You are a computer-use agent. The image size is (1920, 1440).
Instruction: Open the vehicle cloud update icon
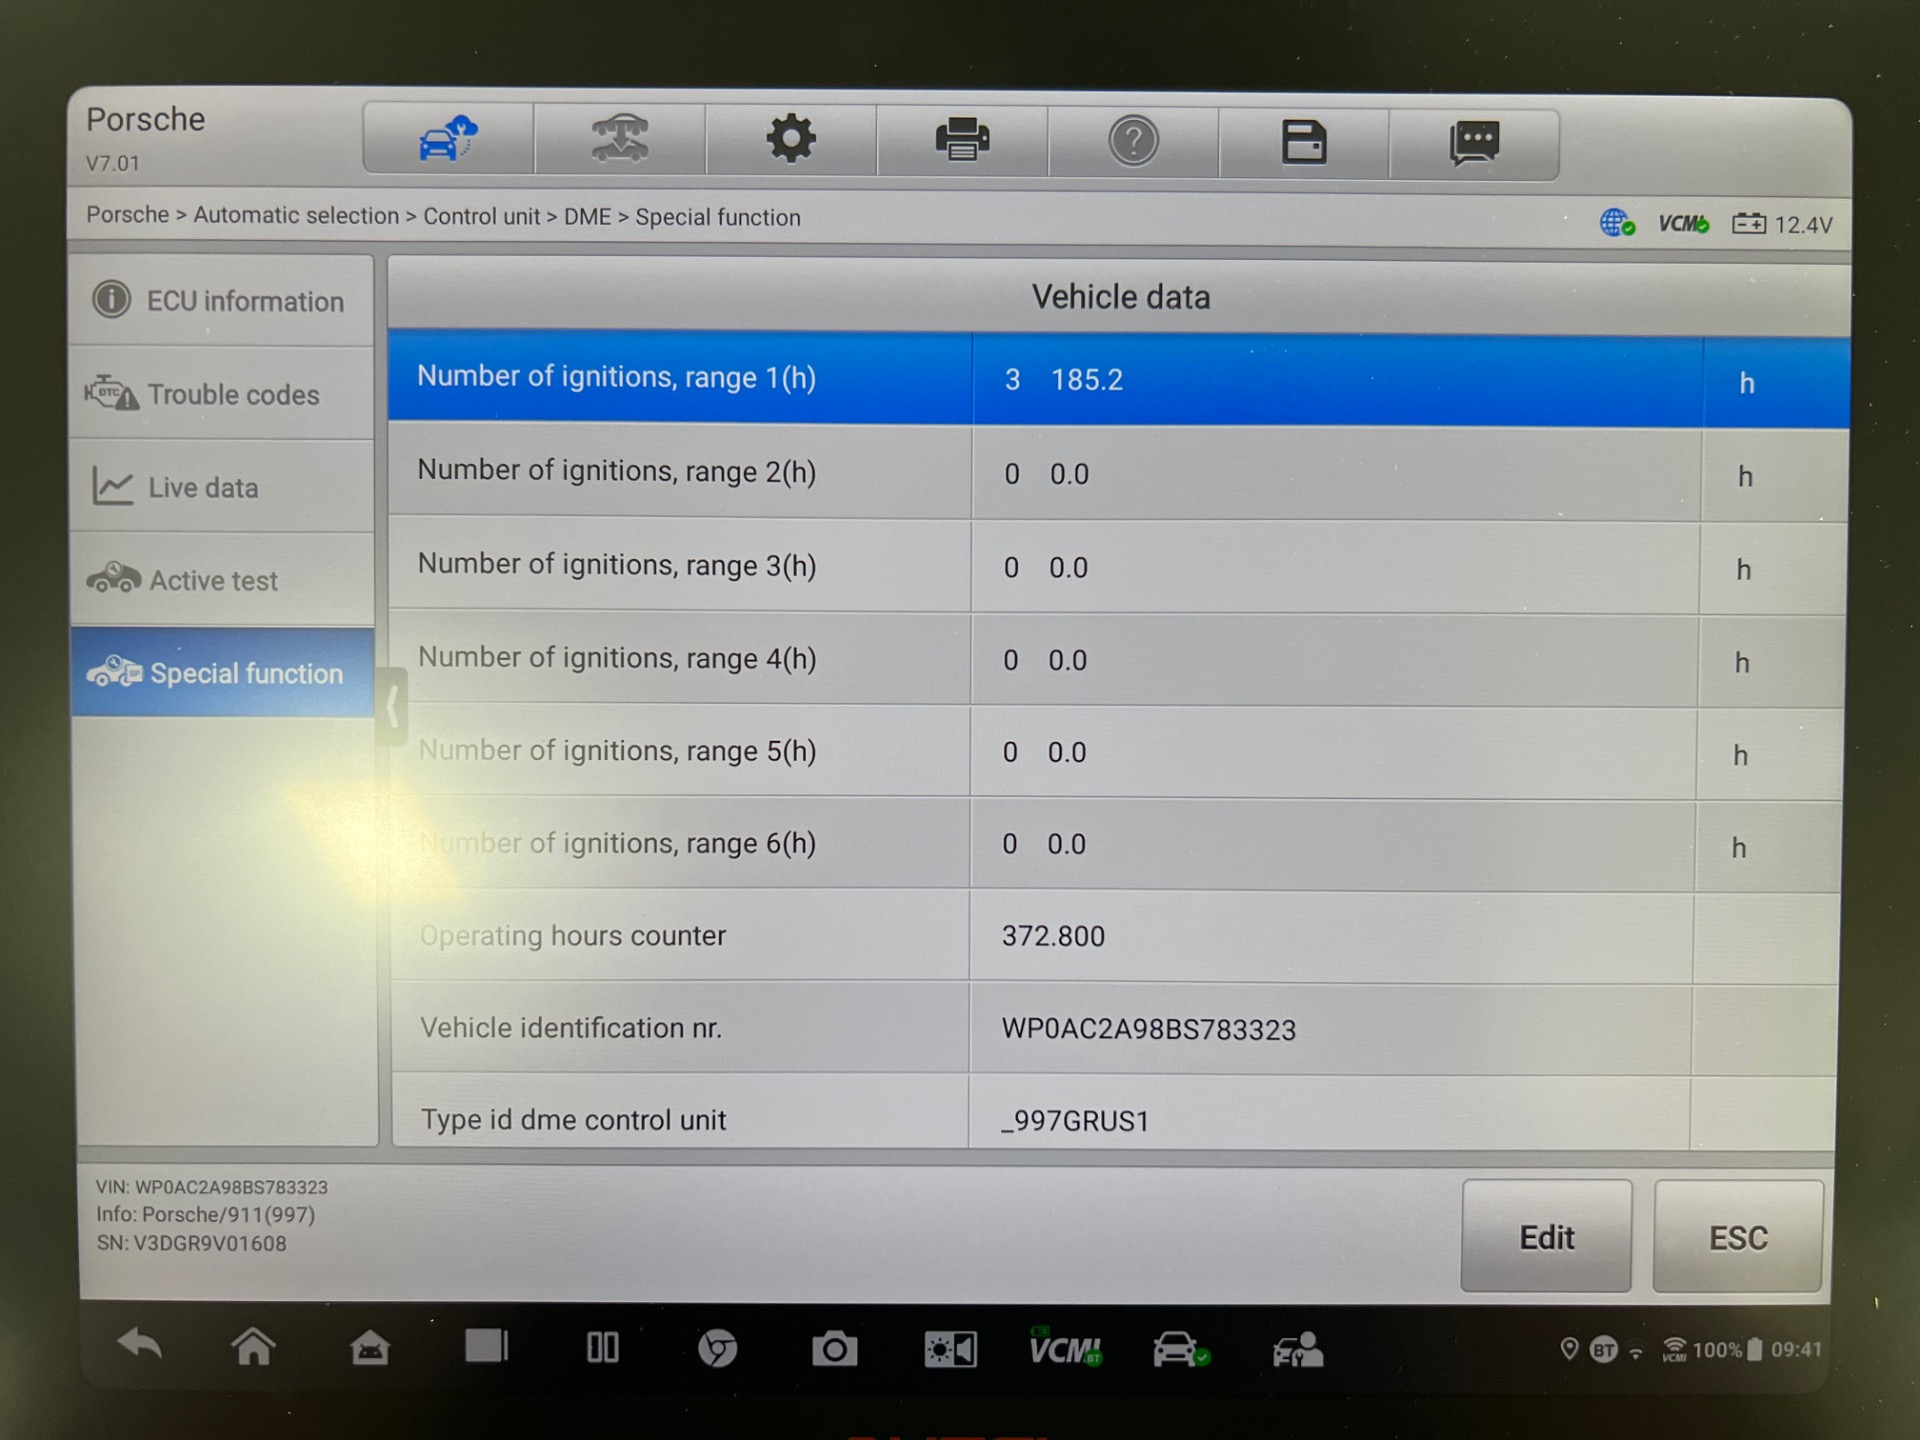point(448,139)
